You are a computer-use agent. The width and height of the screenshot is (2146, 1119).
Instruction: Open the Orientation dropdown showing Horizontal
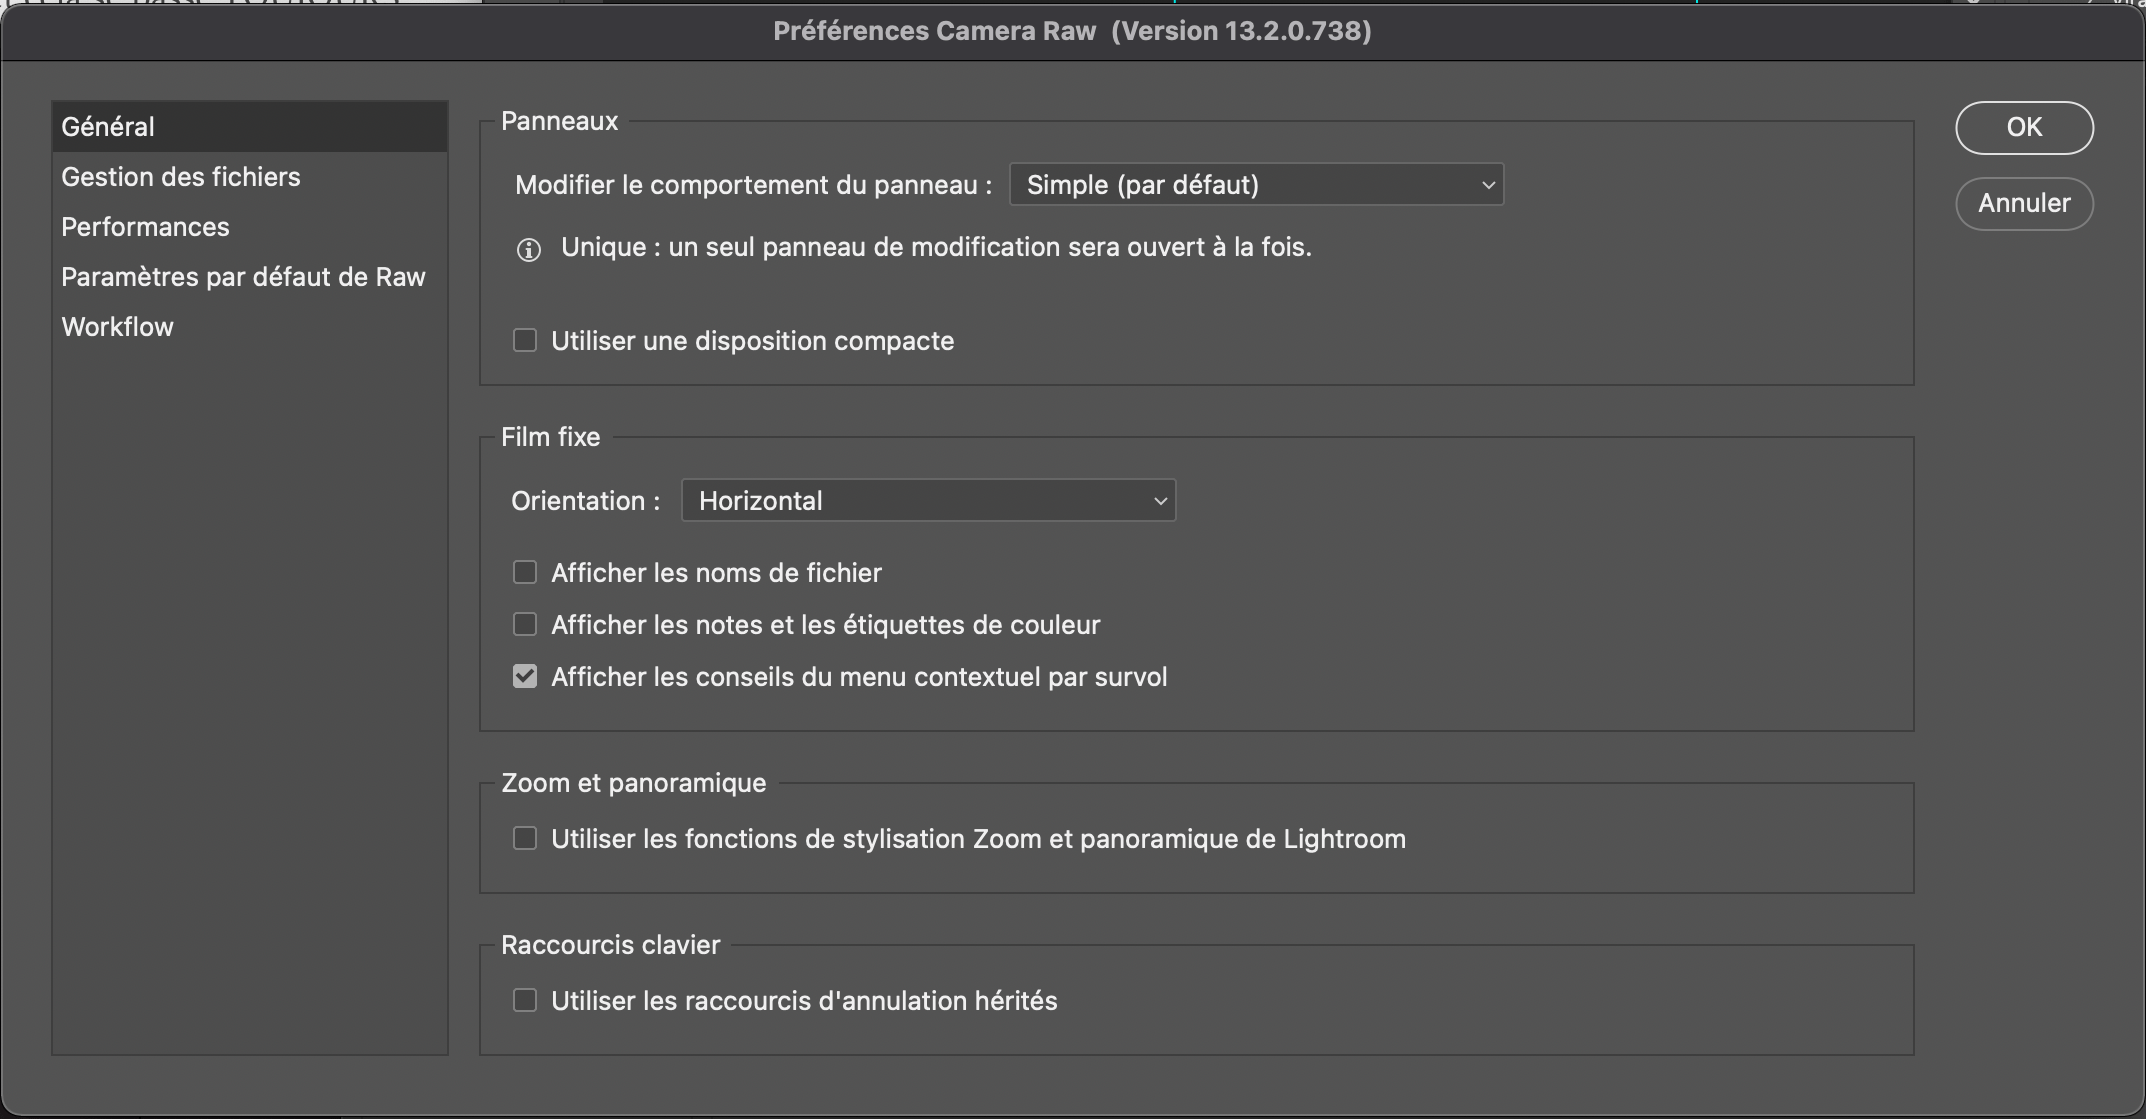(x=927, y=500)
